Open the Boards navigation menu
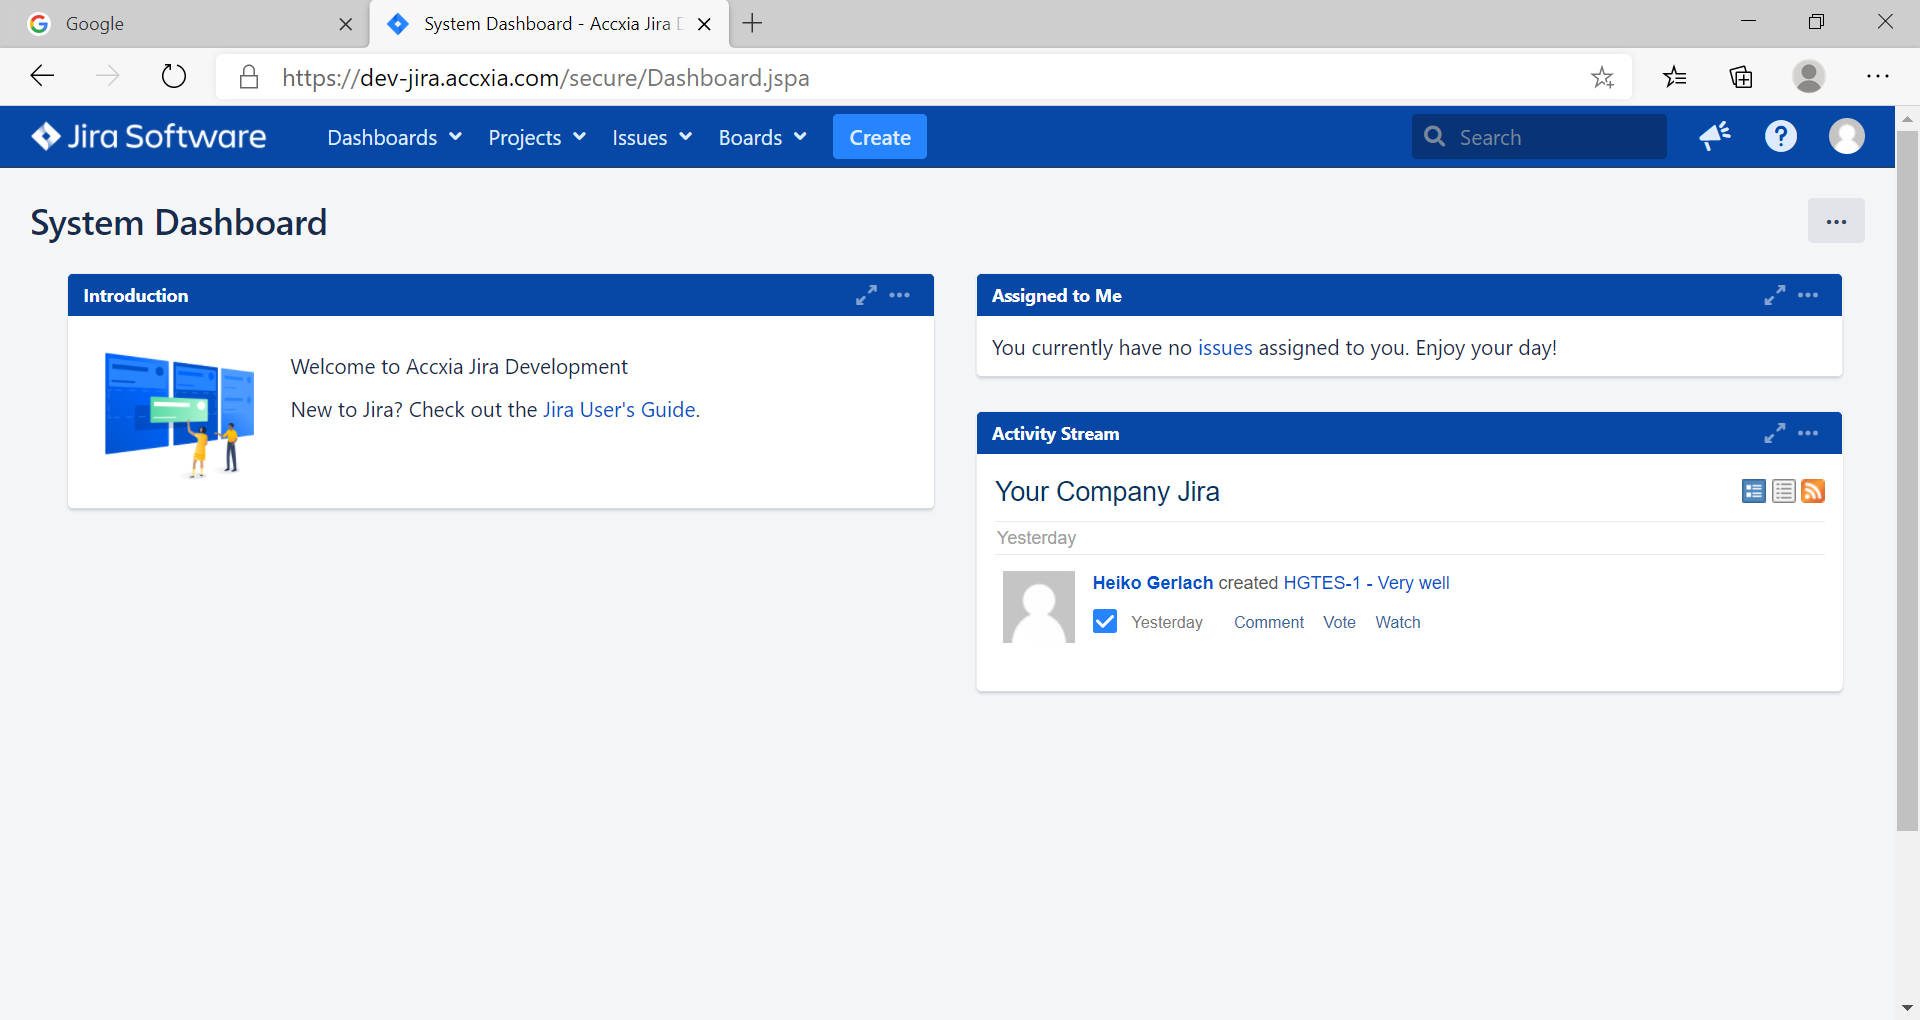Image resolution: width=1920 pixels, height=1020 pixels. pyautogui.click(x=762, y=137)
